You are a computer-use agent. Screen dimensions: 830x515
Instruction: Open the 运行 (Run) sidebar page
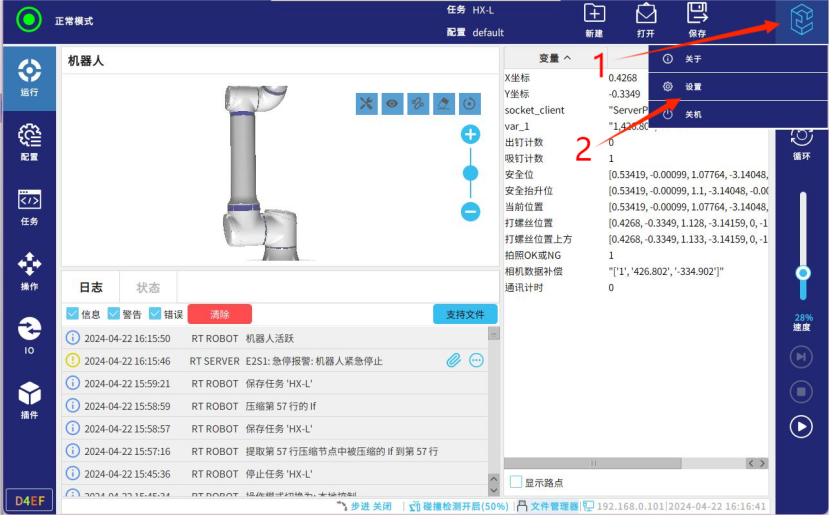tap(29, 76)
